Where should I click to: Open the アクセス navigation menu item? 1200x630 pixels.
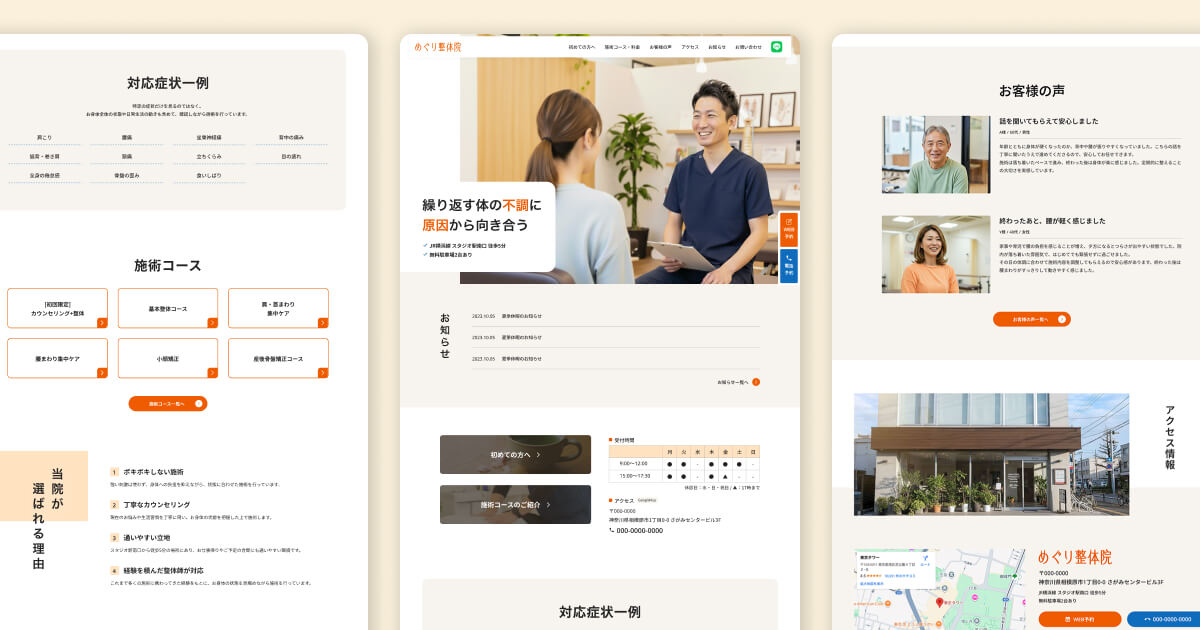point(689,47)
